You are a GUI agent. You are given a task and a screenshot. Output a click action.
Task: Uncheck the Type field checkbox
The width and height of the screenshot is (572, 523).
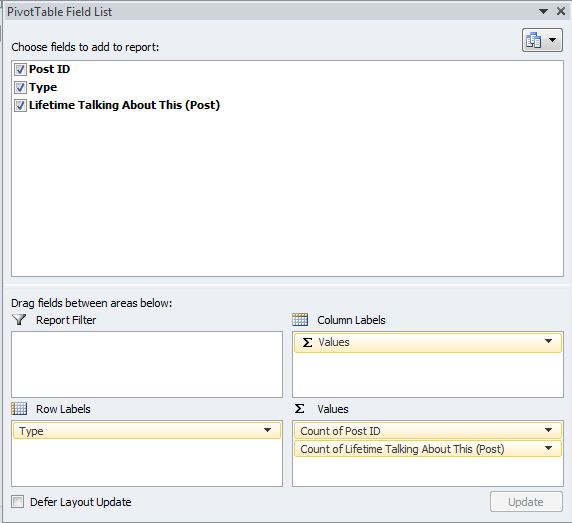click(20, 88)
